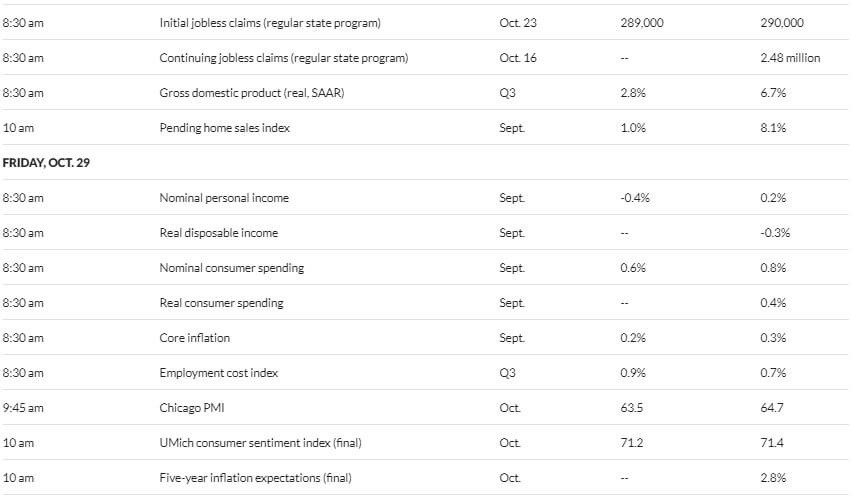
Task: Click the Real consumer spending label
Action: (x=221, y=303)
